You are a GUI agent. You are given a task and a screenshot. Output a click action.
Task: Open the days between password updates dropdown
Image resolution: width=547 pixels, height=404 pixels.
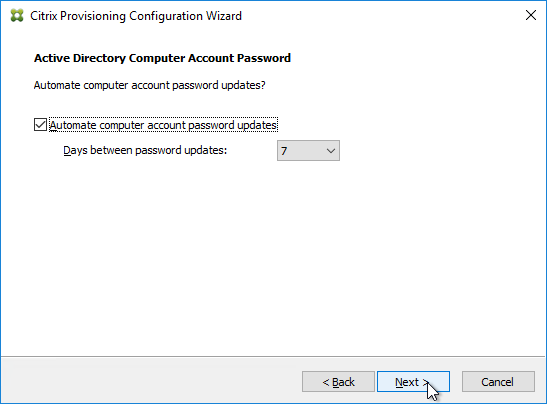pyautogui.click(x=308, y=151)
